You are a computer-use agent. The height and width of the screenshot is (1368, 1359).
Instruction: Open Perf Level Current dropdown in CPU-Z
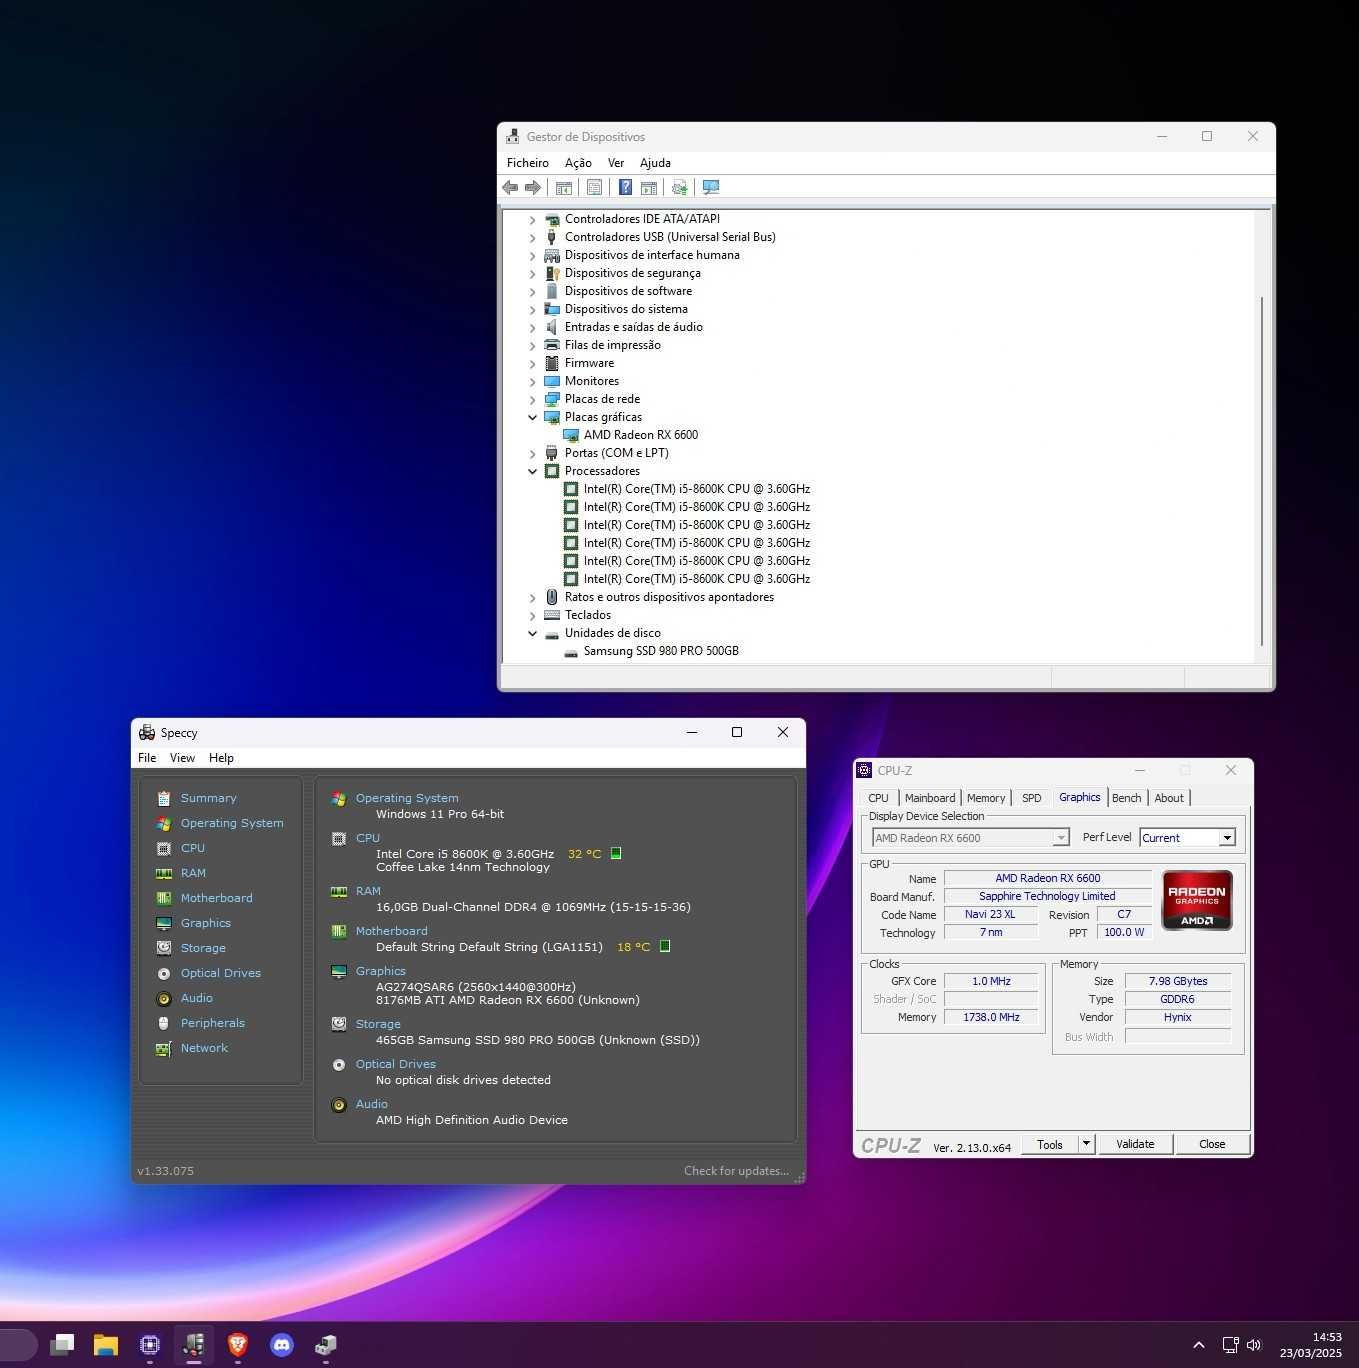(1188, 838)
